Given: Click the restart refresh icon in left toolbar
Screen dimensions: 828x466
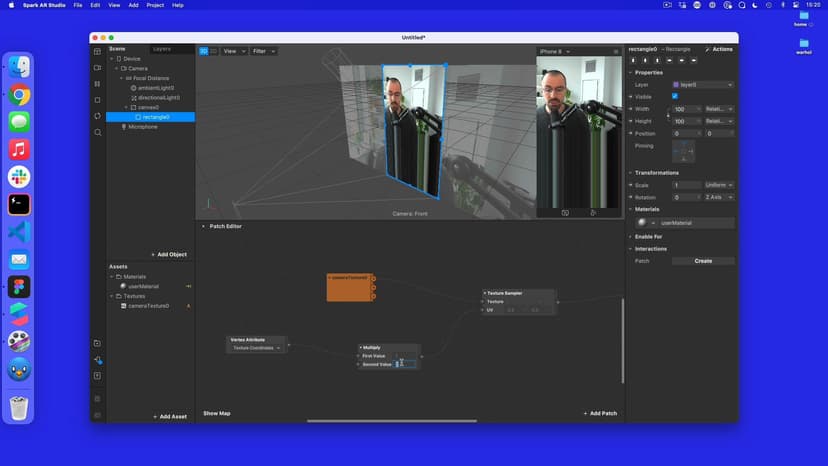Looking at the screenshot, I should click(97, 116).
